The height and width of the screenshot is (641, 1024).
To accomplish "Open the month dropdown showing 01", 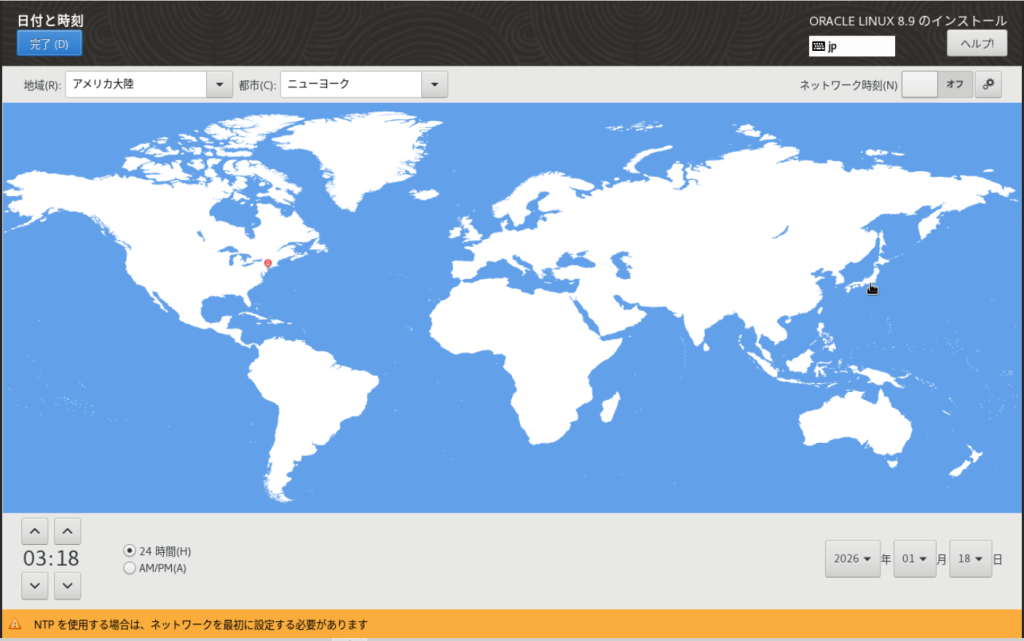I will [x=914, y=559].
